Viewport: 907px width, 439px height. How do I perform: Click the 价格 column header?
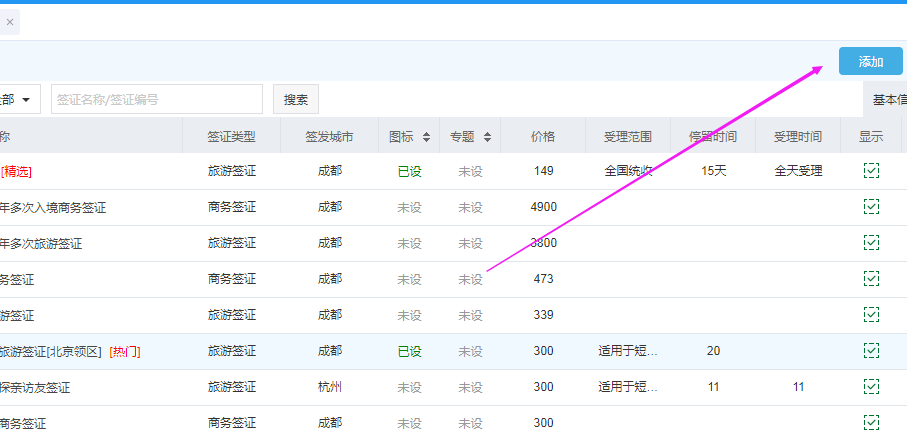pyautogui.click(x=543, y=137)
